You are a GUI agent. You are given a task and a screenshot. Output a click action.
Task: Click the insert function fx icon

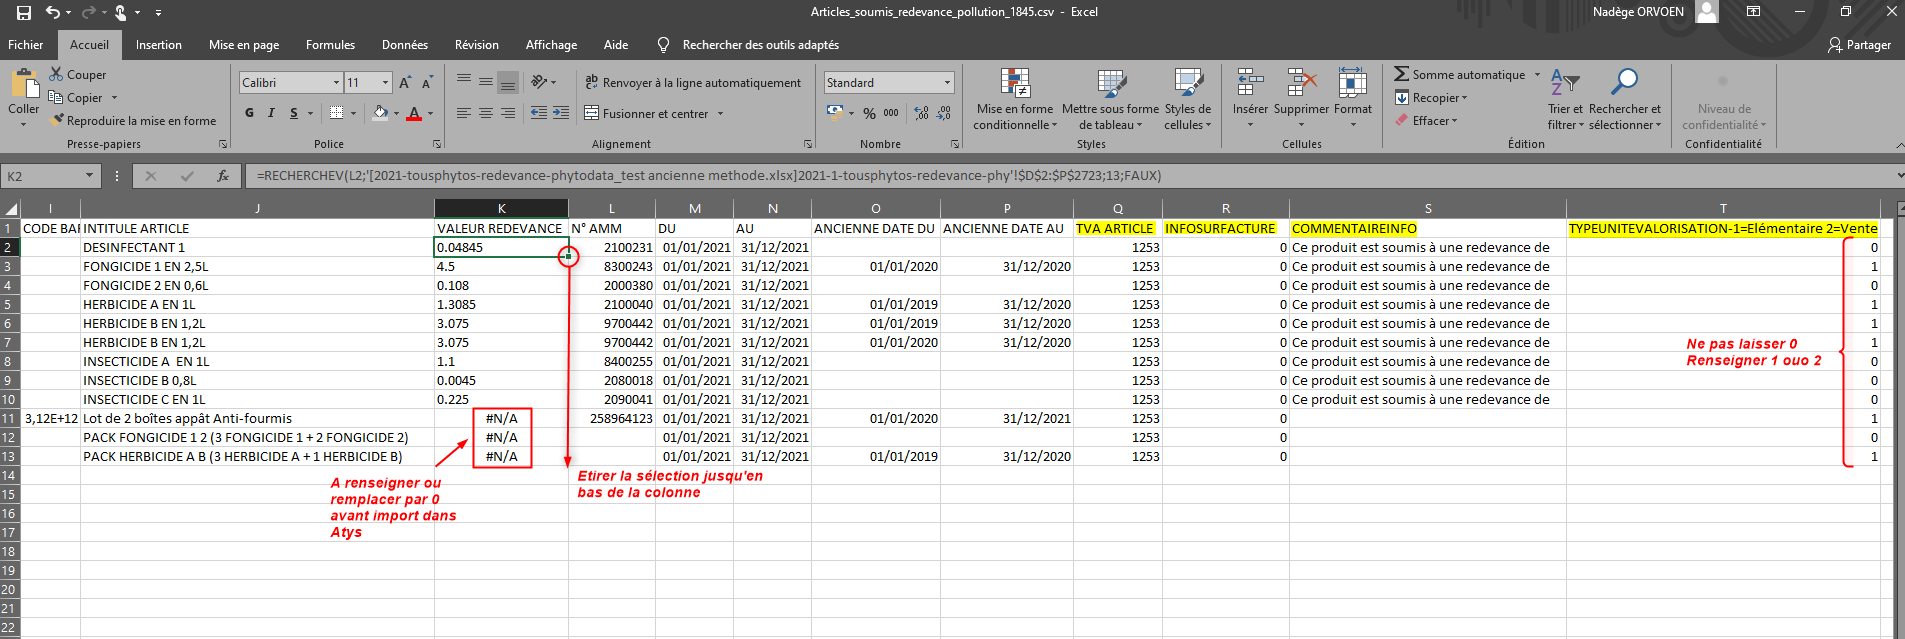tap(222, 176)
